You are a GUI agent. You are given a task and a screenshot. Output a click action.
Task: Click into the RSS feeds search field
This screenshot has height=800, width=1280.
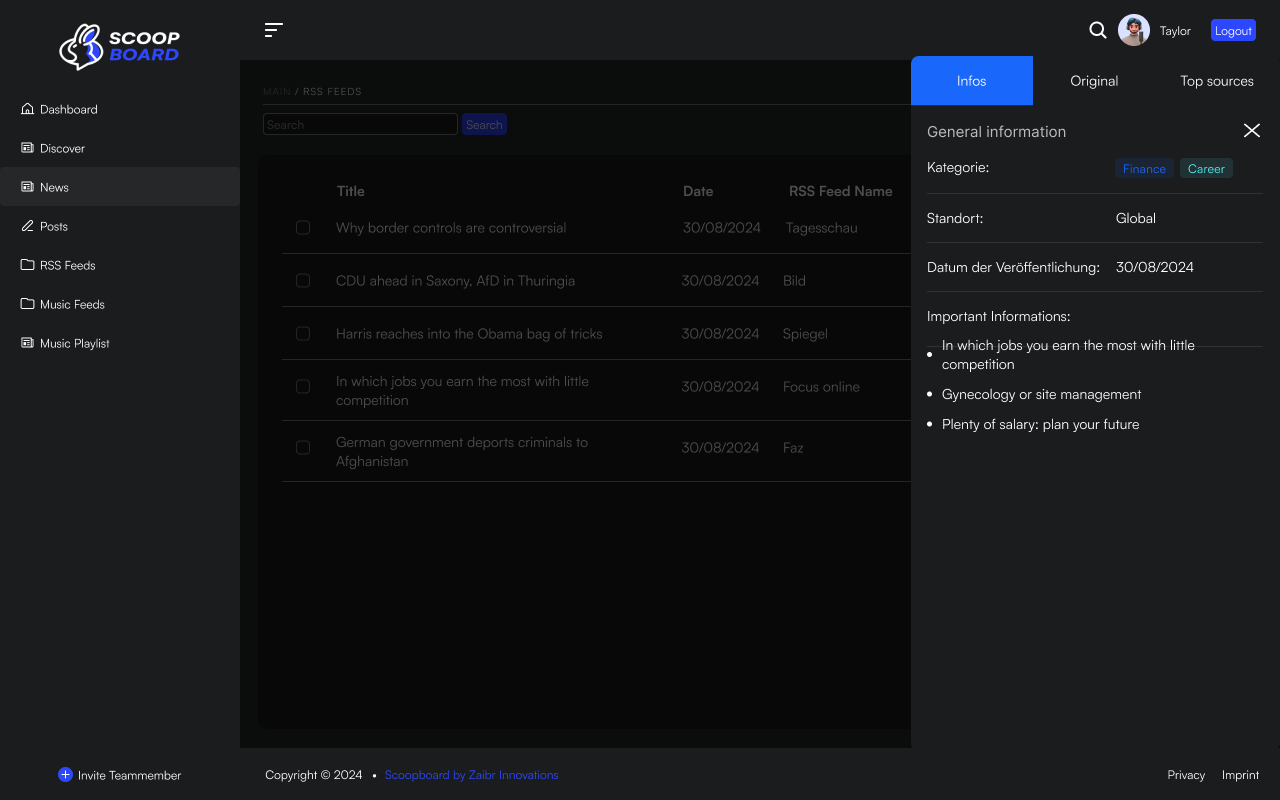360,125
